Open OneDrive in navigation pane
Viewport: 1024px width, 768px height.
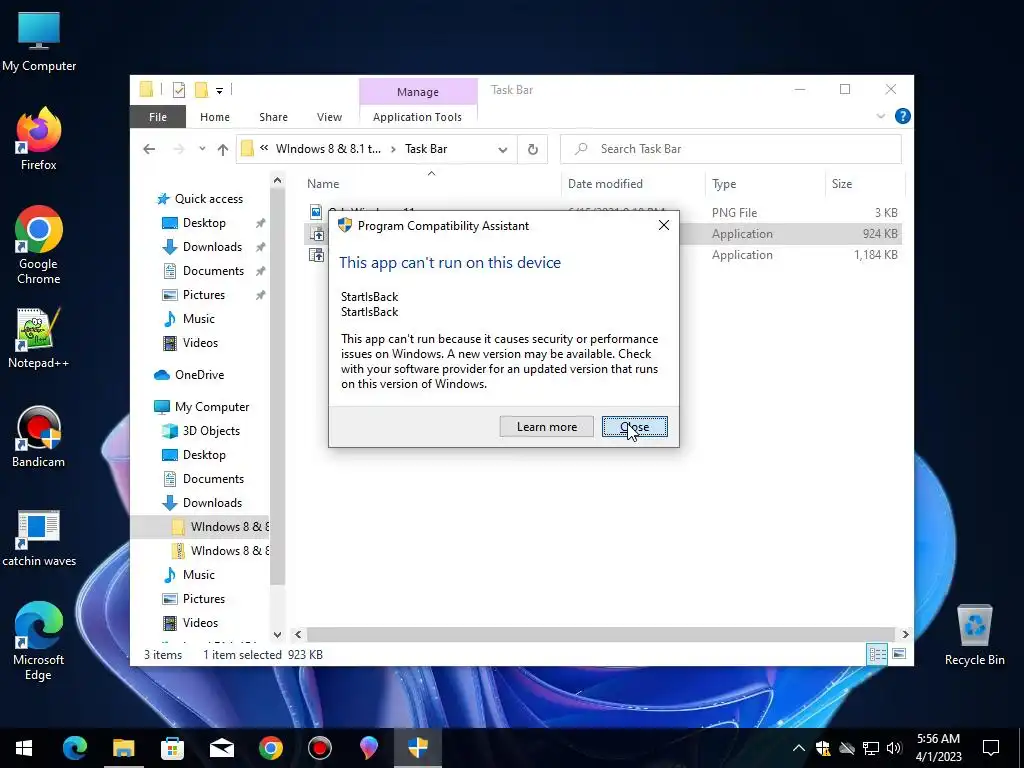tap(199, 375)
